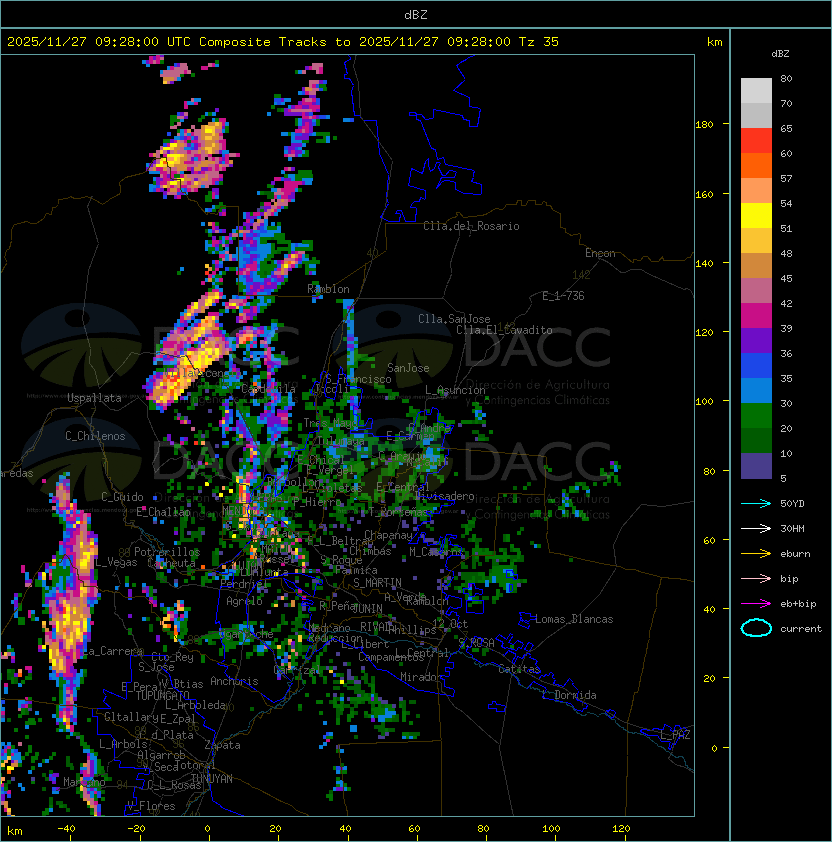
Task: Click the '12_Oct' place label
Action: coord(450,624)
